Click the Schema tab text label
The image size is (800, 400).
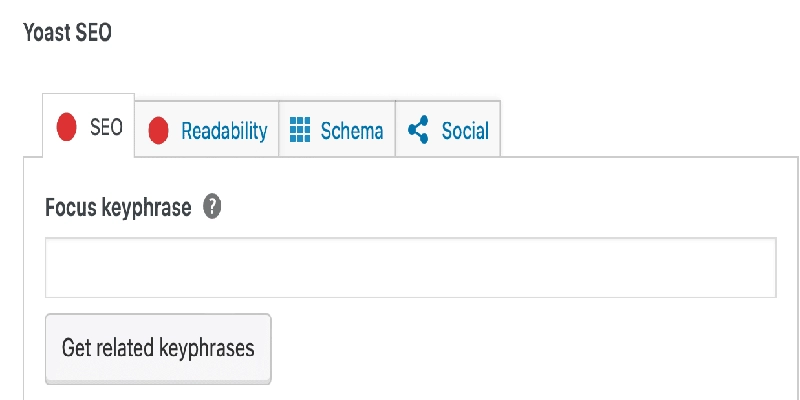(x=352, y=131)
